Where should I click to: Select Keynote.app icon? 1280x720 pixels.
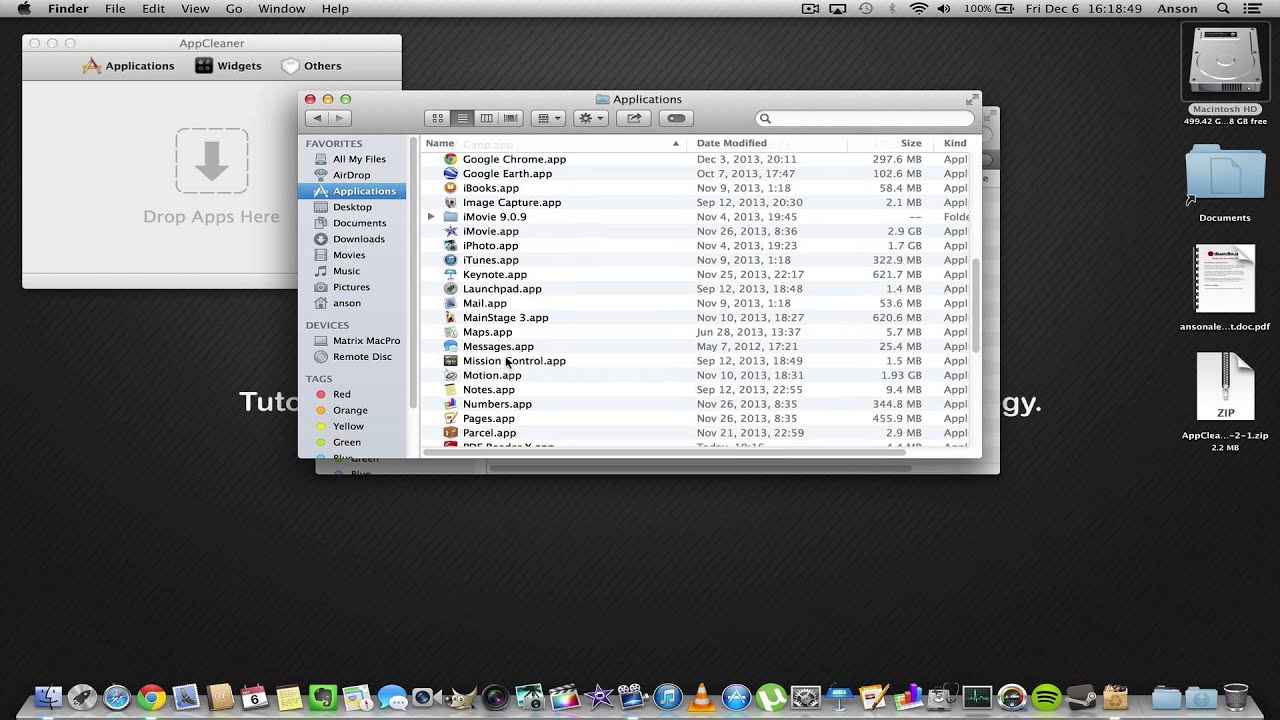pos(450,274)
